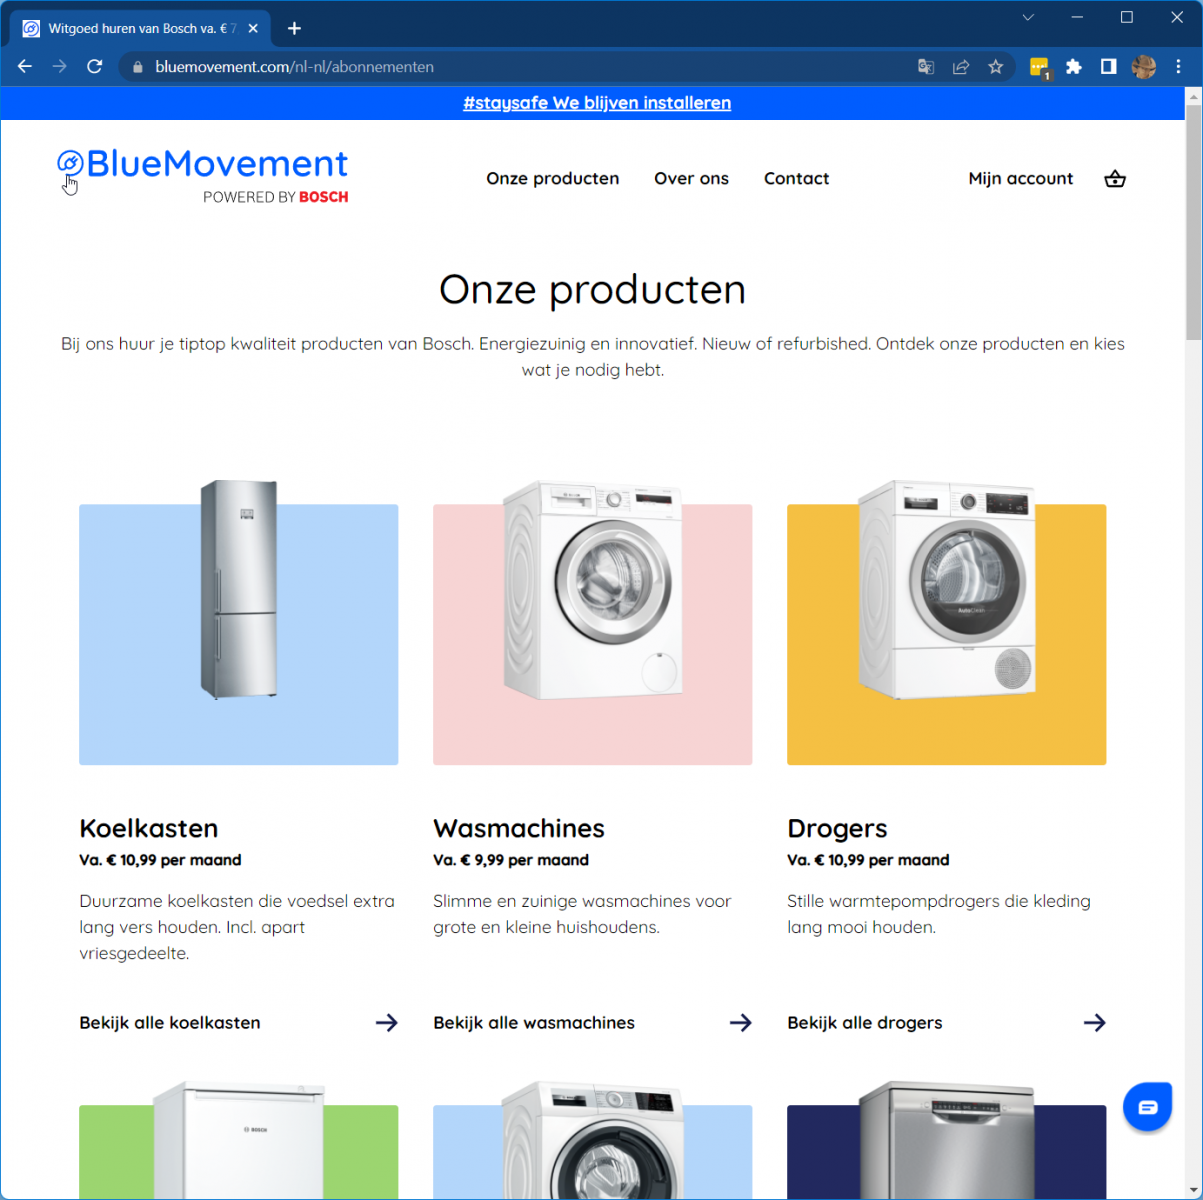Click the second washing machine image on blue
1203x1200 pixels.
click(593, 1140)
